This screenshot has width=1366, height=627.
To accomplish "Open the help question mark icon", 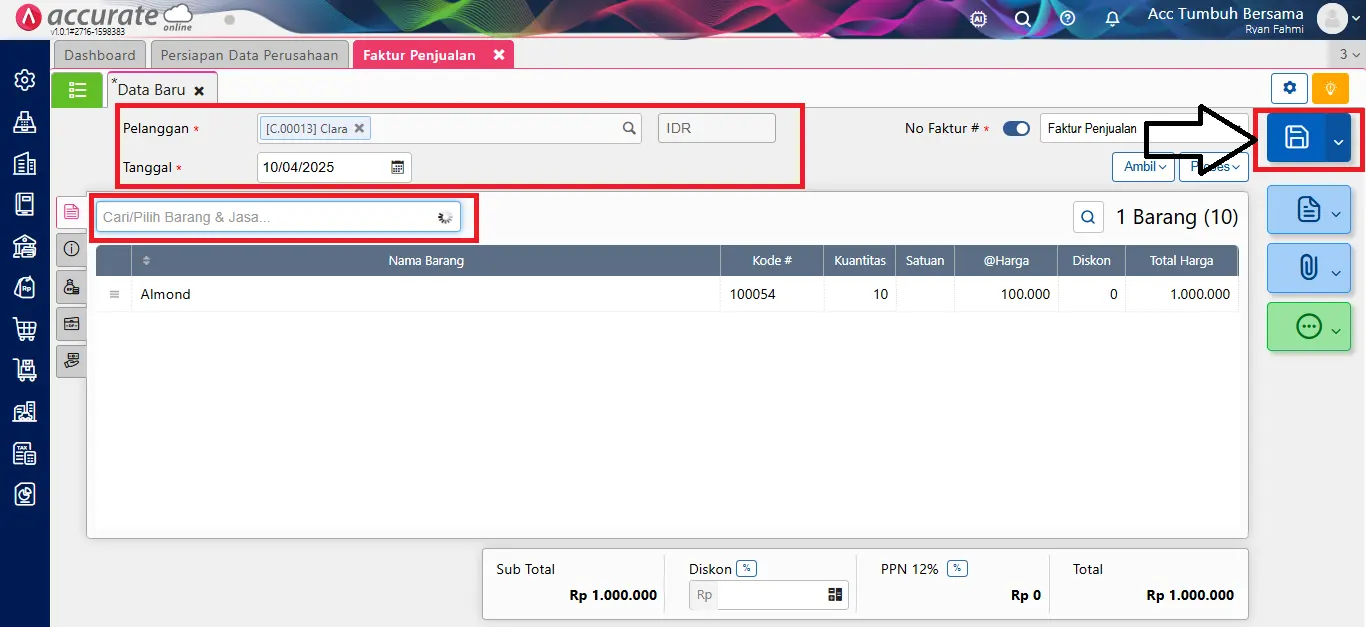I will point(1067,19).
